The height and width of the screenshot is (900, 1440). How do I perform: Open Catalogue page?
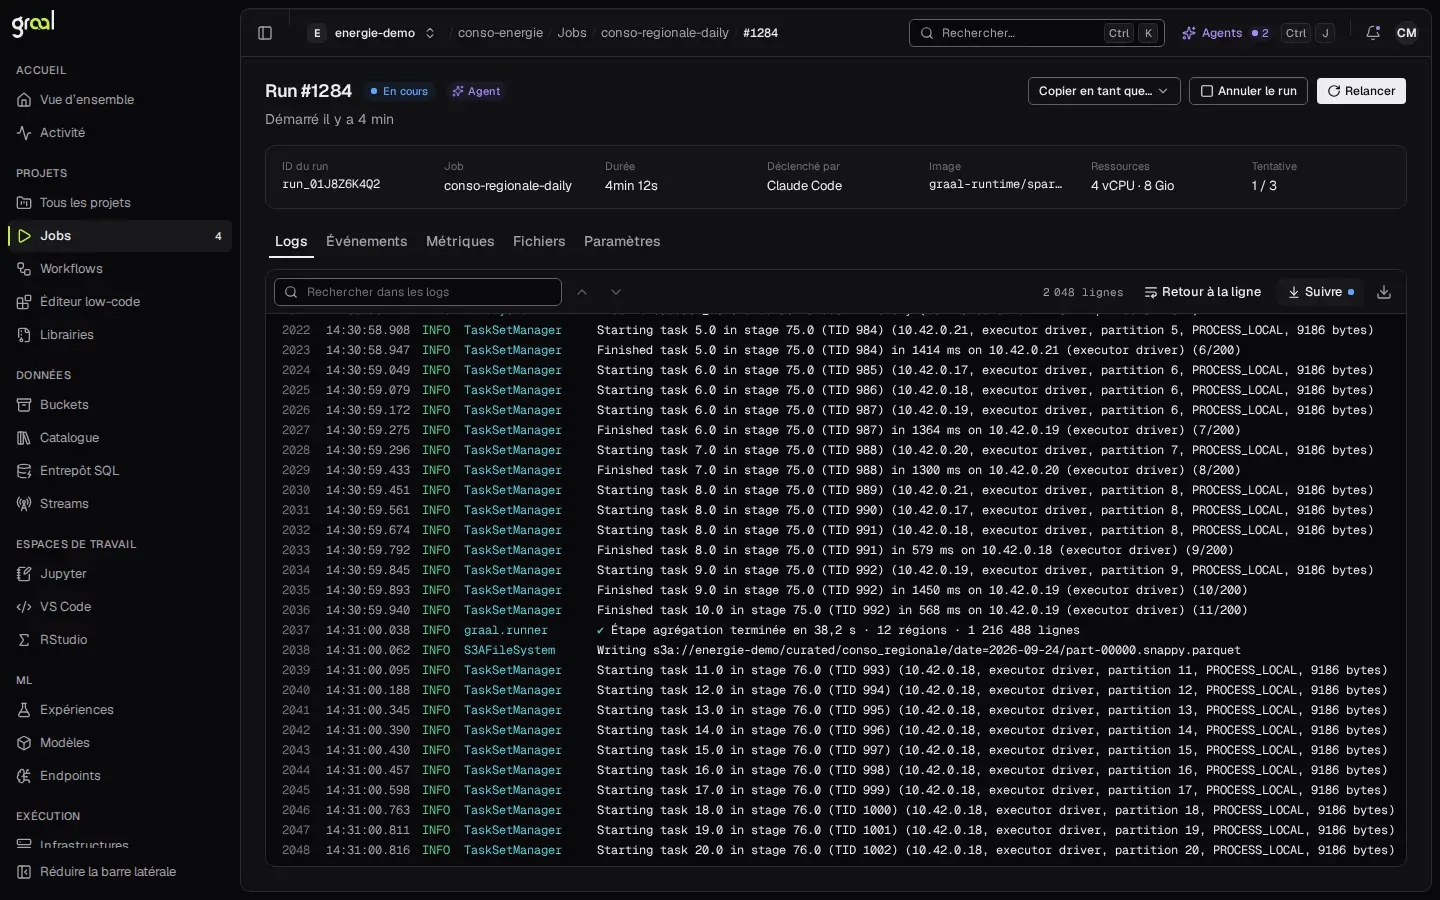(x=120, y=438)
